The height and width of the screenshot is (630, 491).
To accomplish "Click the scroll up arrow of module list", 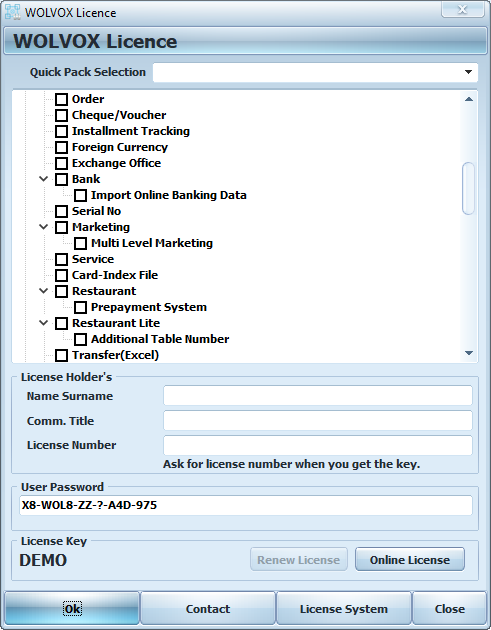I will [468, 99].
